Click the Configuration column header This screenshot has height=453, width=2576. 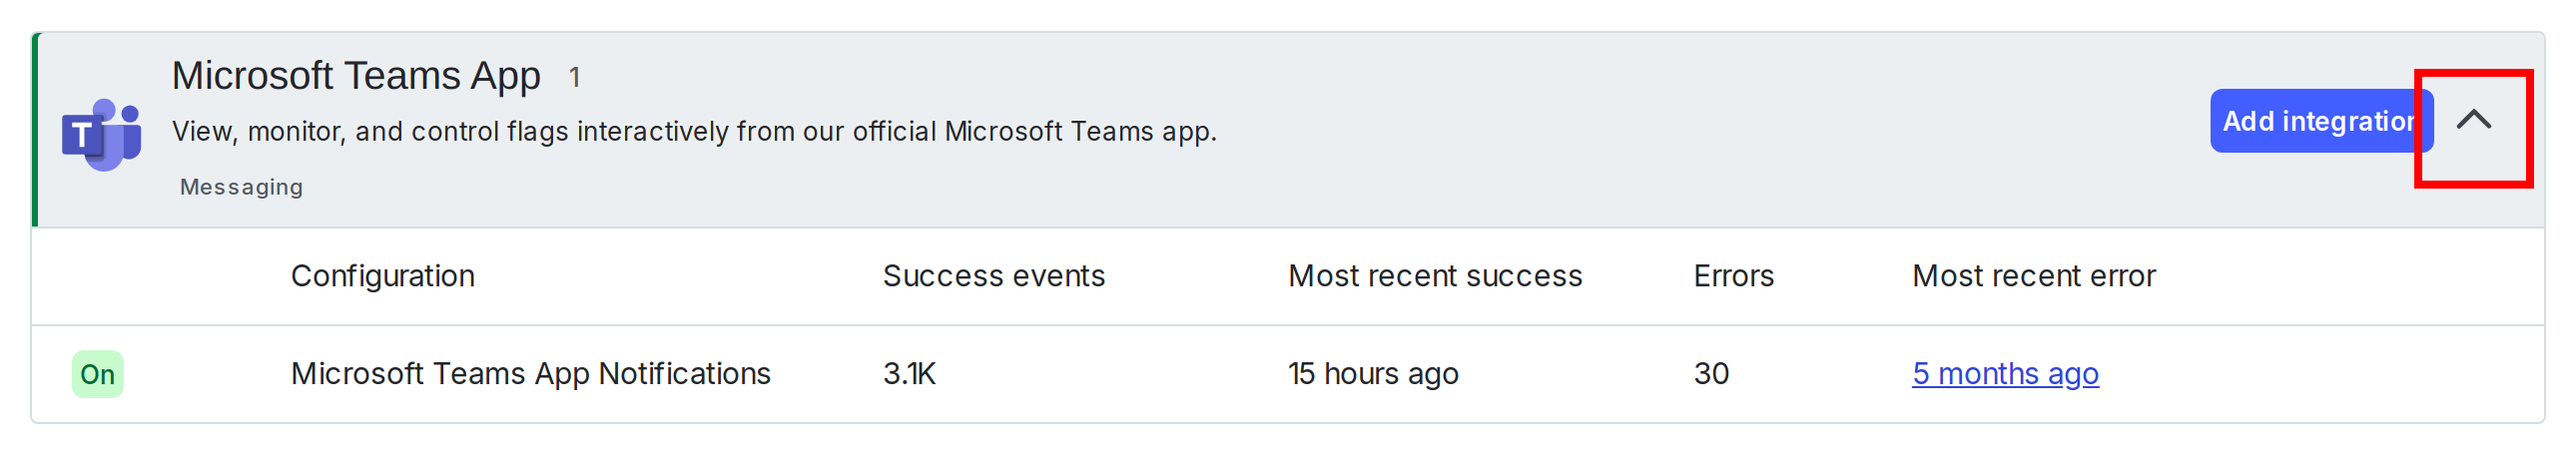point(382,276)
